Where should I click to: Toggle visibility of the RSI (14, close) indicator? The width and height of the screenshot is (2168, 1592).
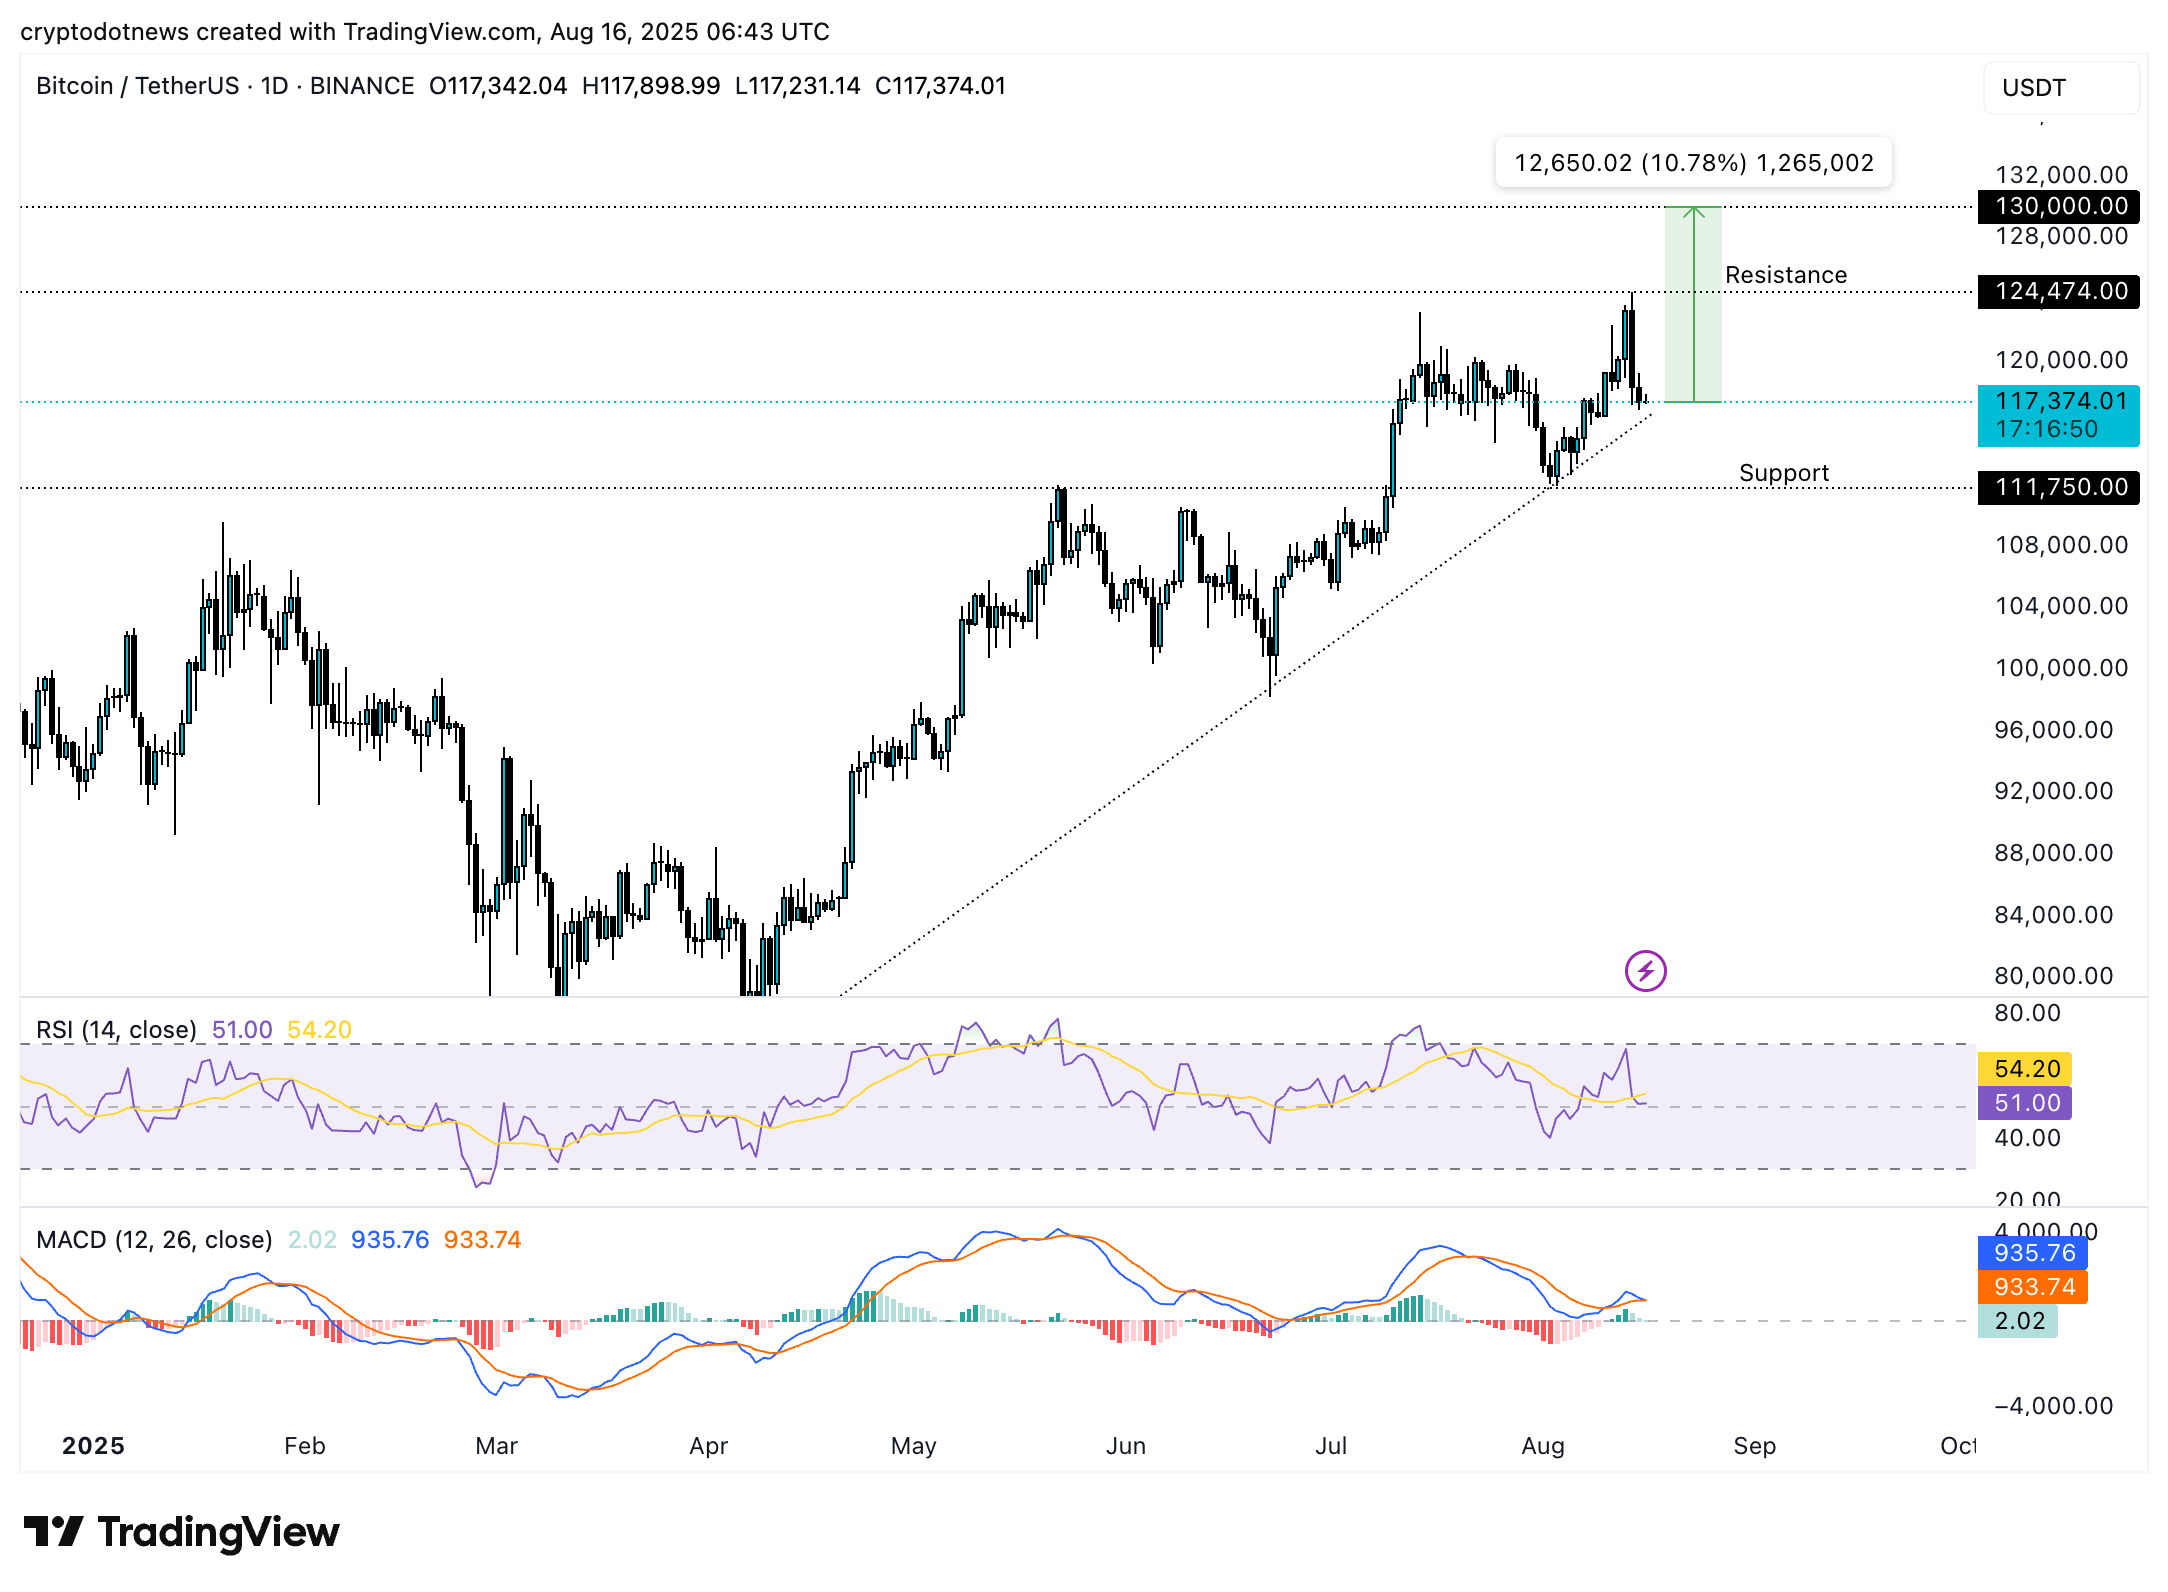click(x=116, y=1028)
